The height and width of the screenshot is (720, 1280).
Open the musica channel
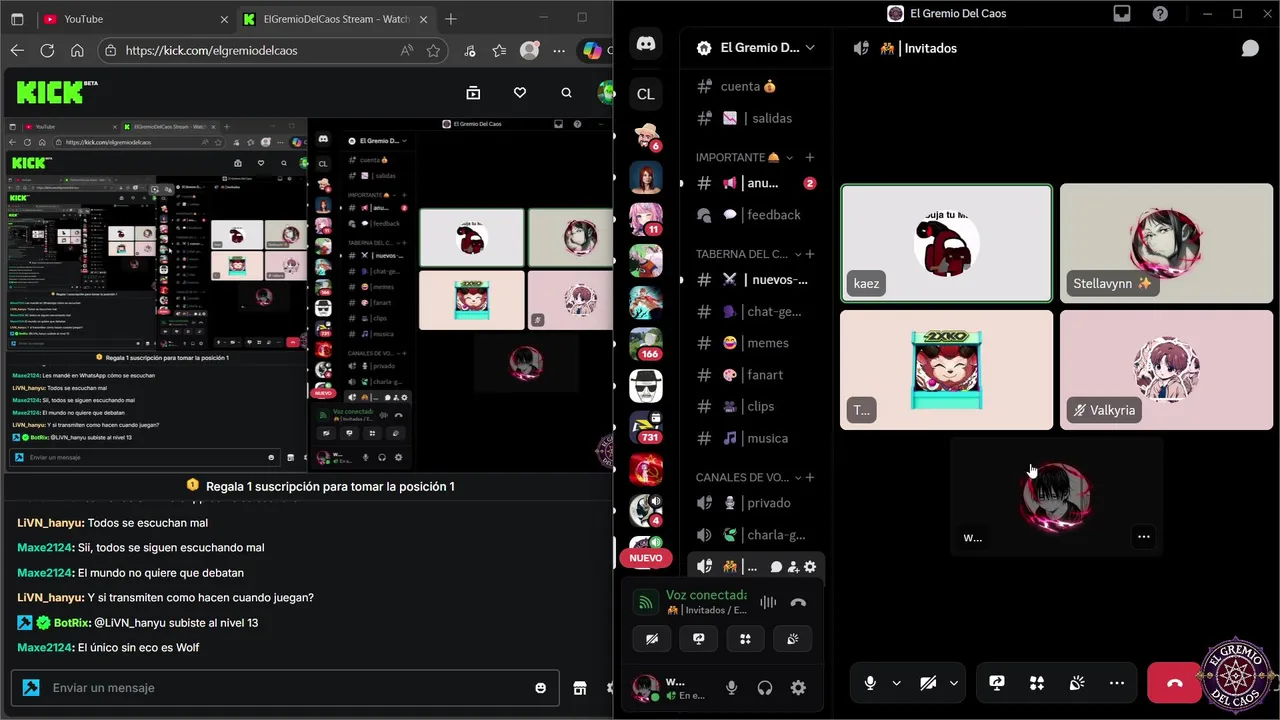click(x=755, y=438)
